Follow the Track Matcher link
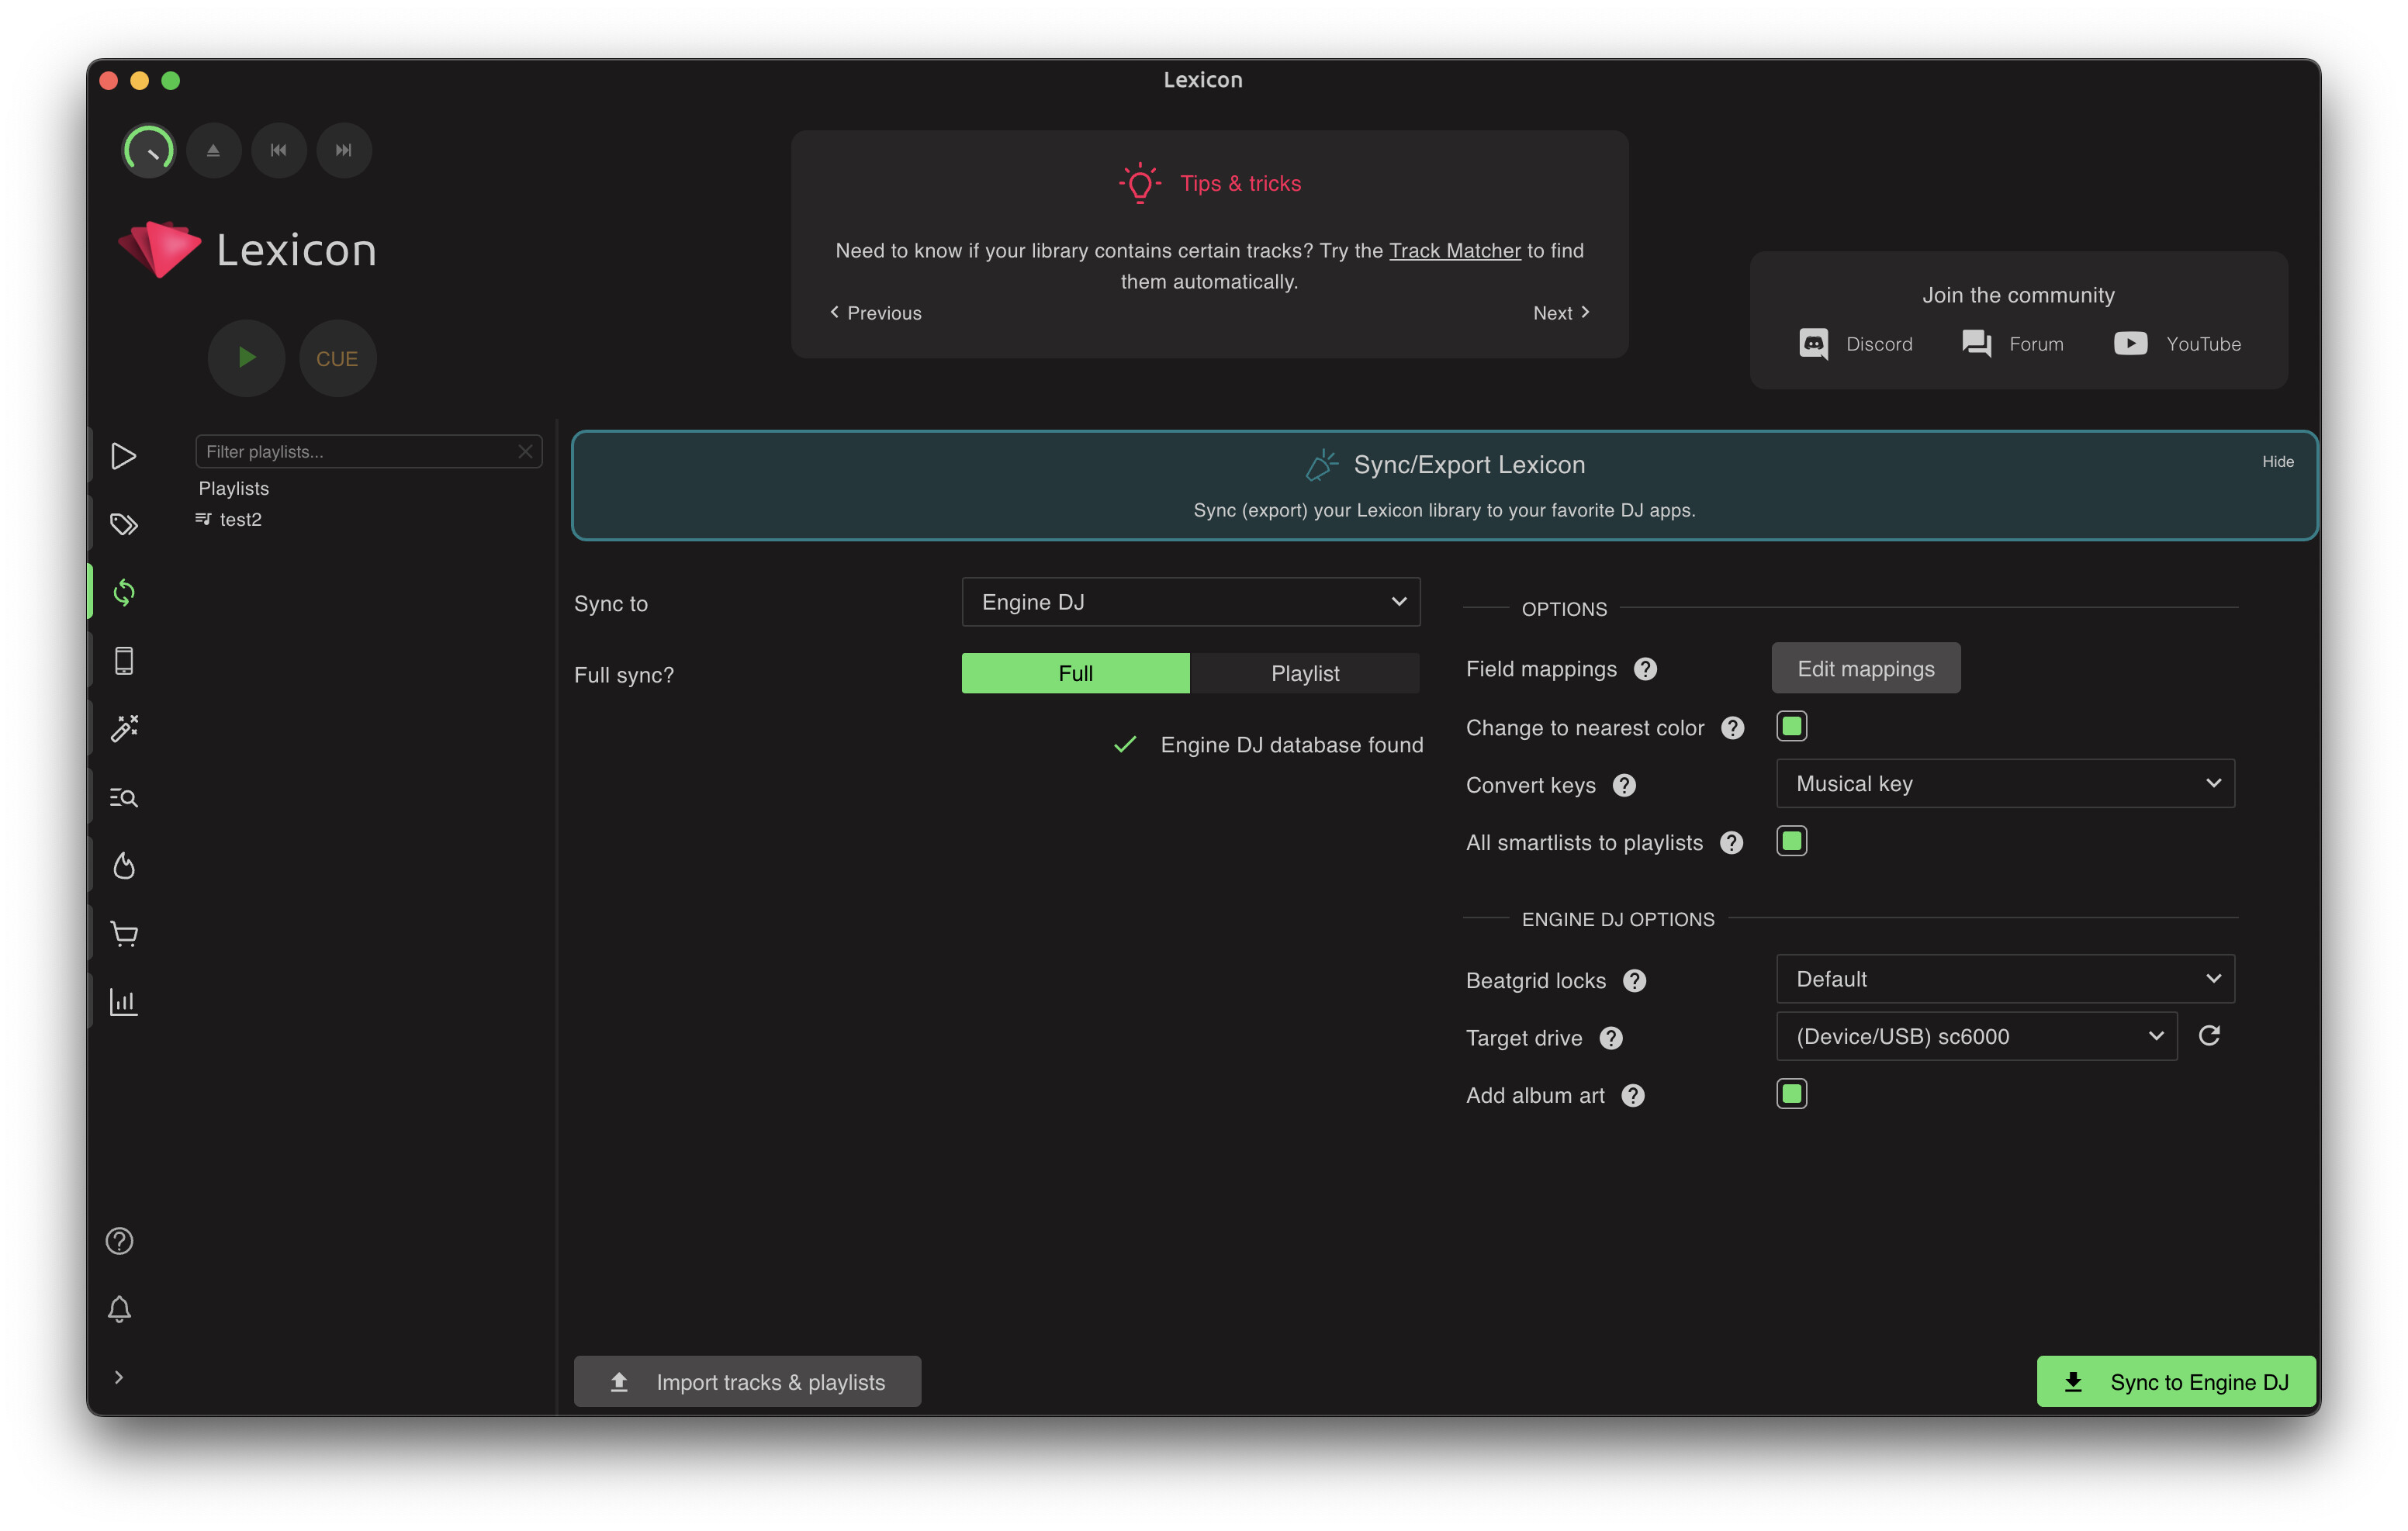This screenshot has width=2408, height=1531. [1454, 250]
